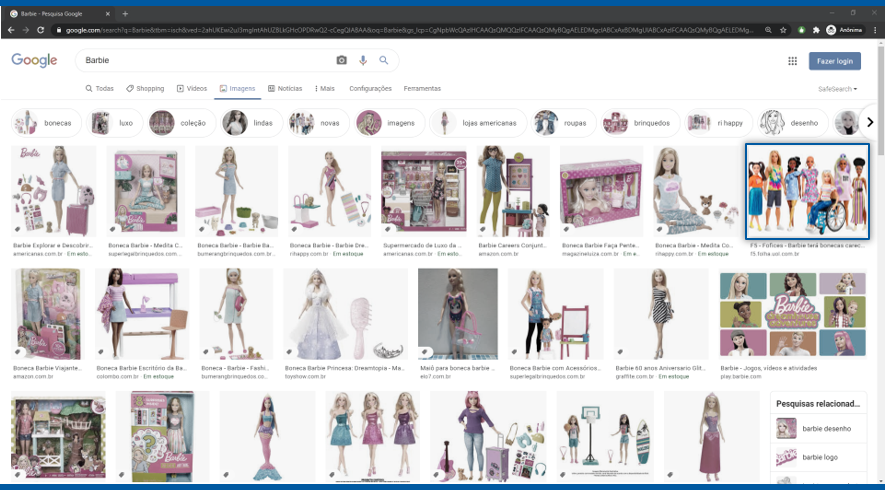Expand Mais menu options
Image resolution: width=888 pixels, height=490 pixels.
coord(325,88)
